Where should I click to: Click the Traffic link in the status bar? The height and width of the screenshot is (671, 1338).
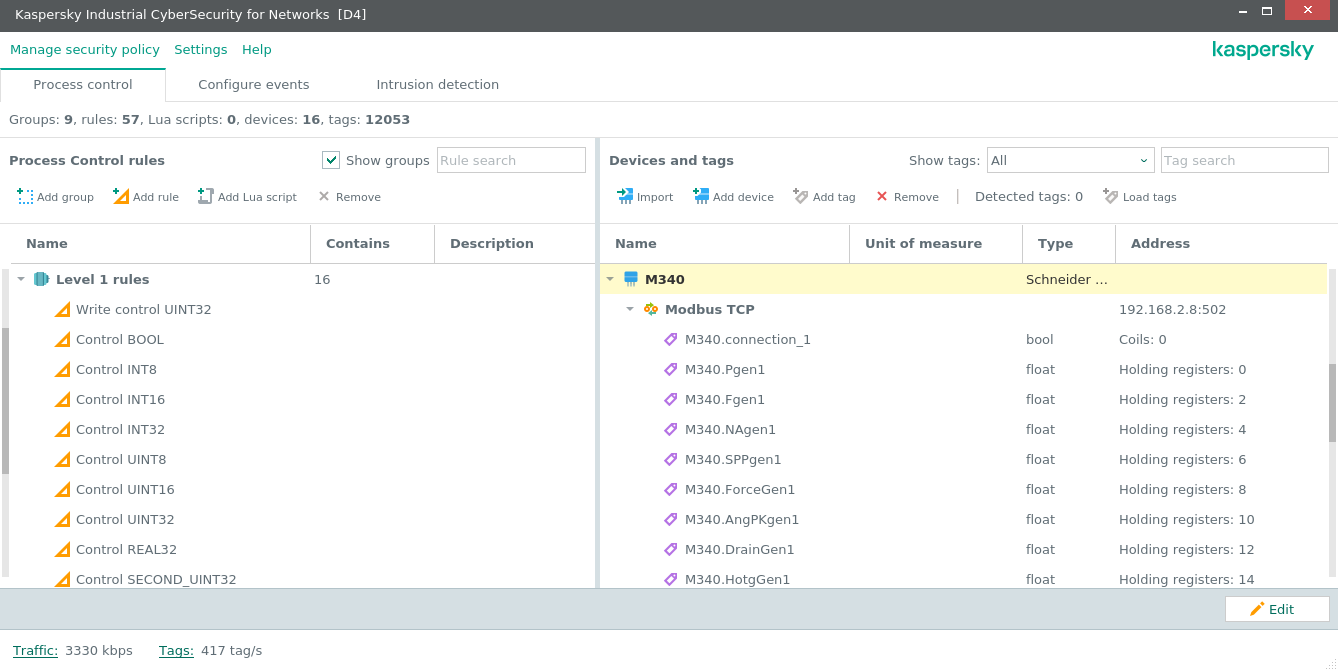tap(35, 650)
